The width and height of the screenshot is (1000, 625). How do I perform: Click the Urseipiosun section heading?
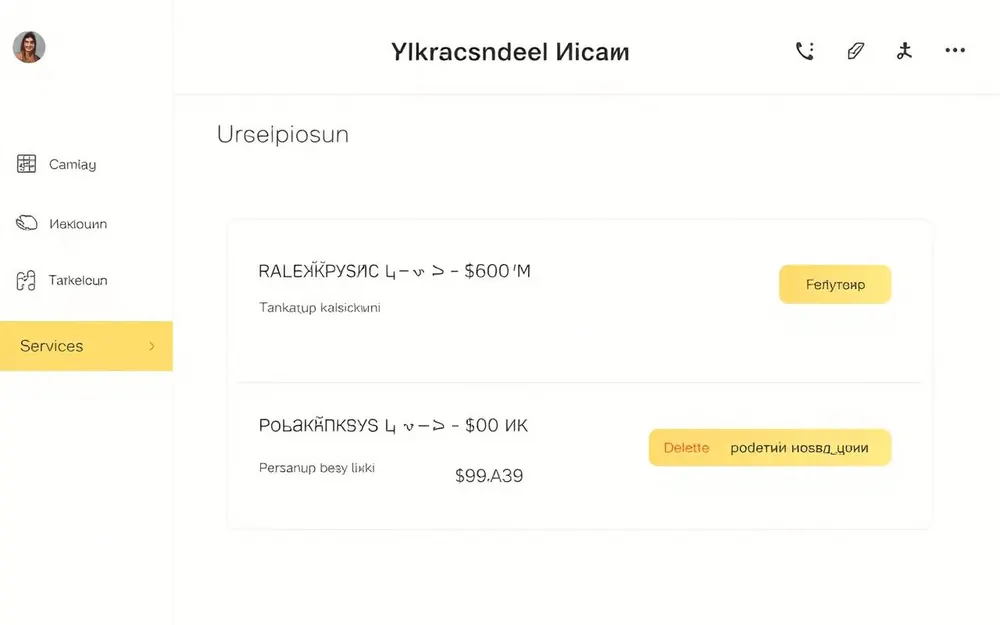click(x=283, y=135)
